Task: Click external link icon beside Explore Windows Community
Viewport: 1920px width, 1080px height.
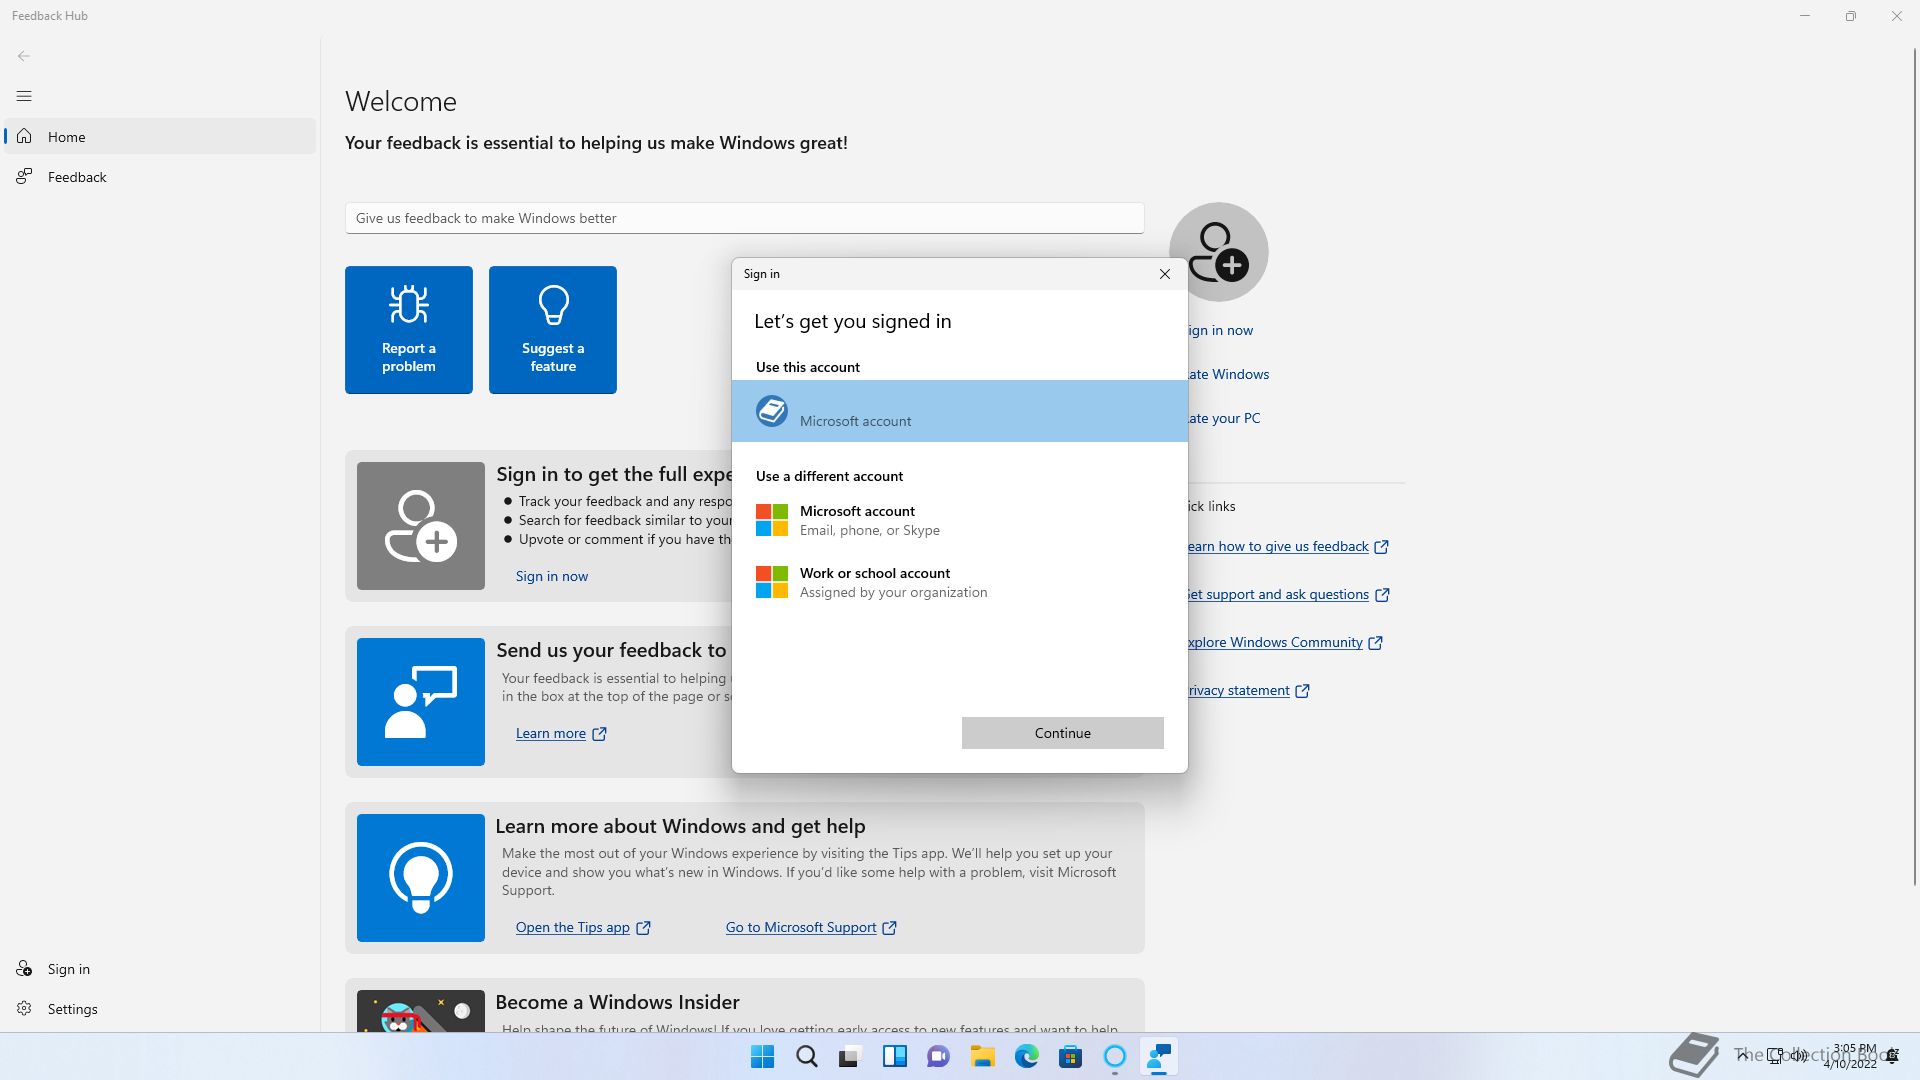Action: coord(1375,643)
